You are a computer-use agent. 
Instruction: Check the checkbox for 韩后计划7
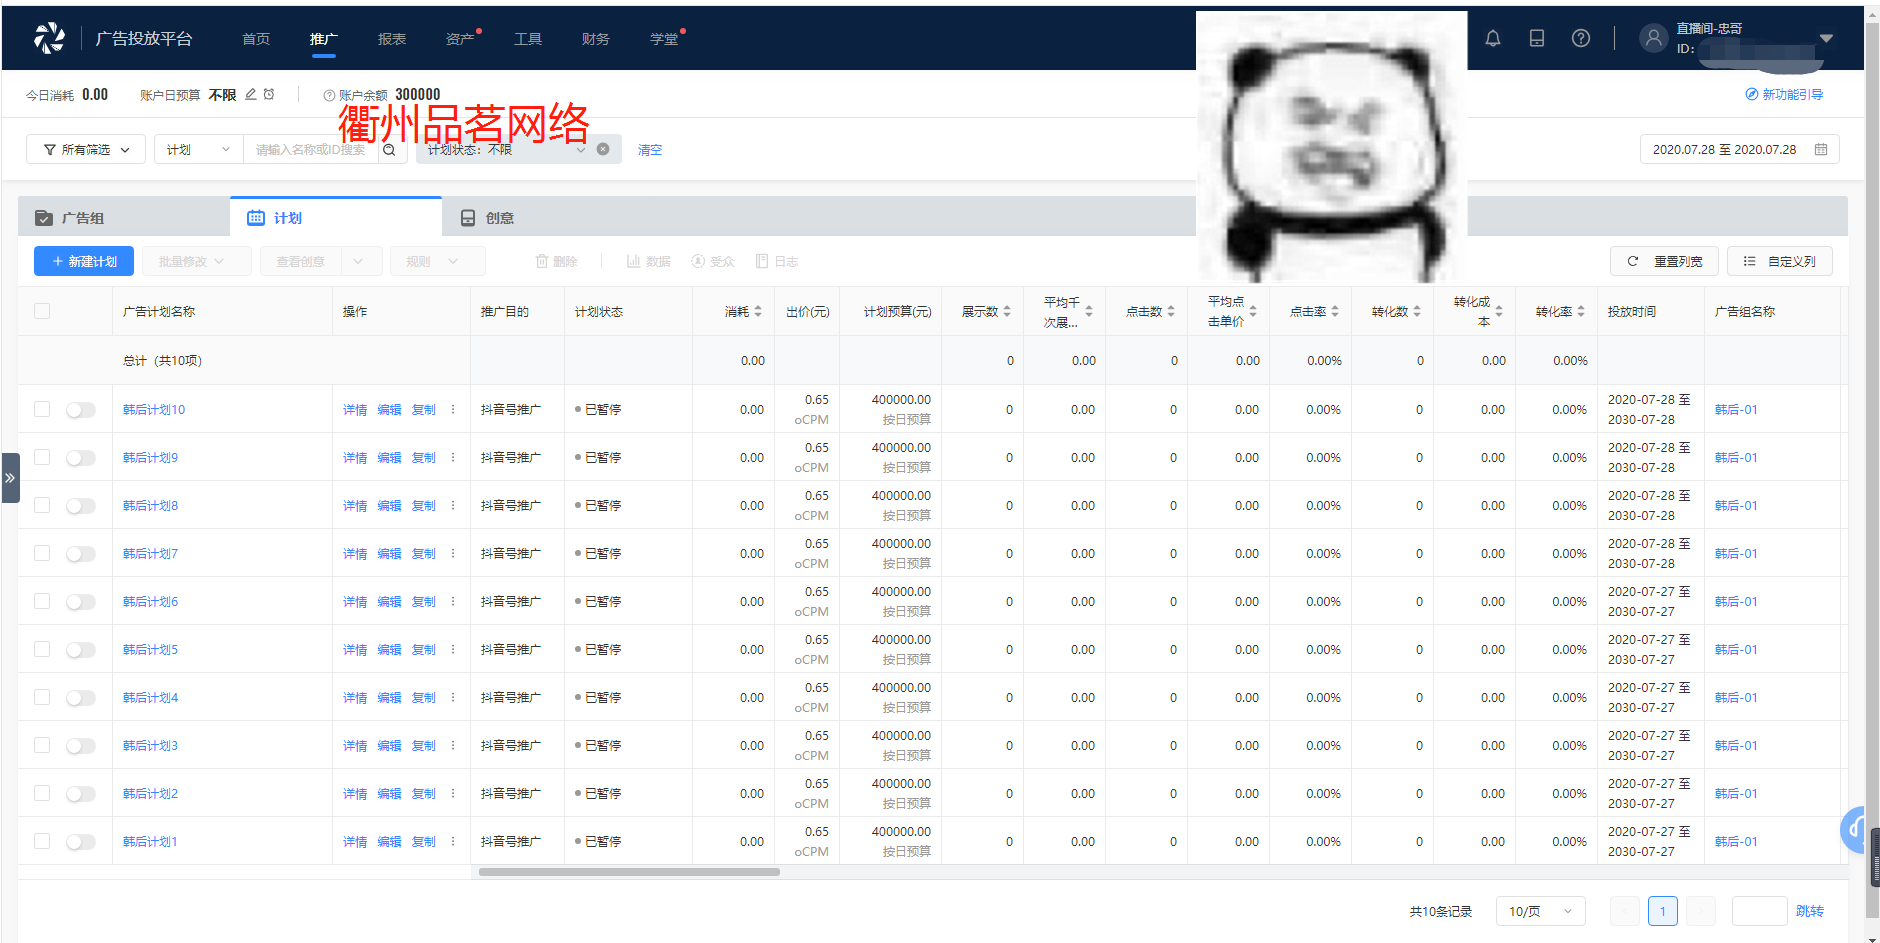tap(42, 553)
